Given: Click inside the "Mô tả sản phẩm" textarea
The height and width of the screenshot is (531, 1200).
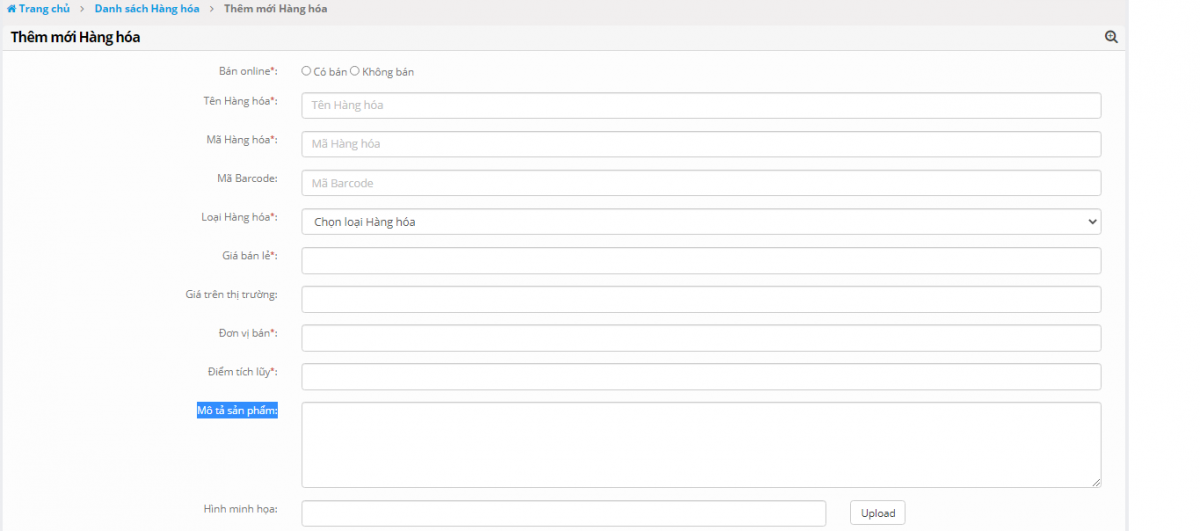Looking at the screenshot, I should click(700, 444).
